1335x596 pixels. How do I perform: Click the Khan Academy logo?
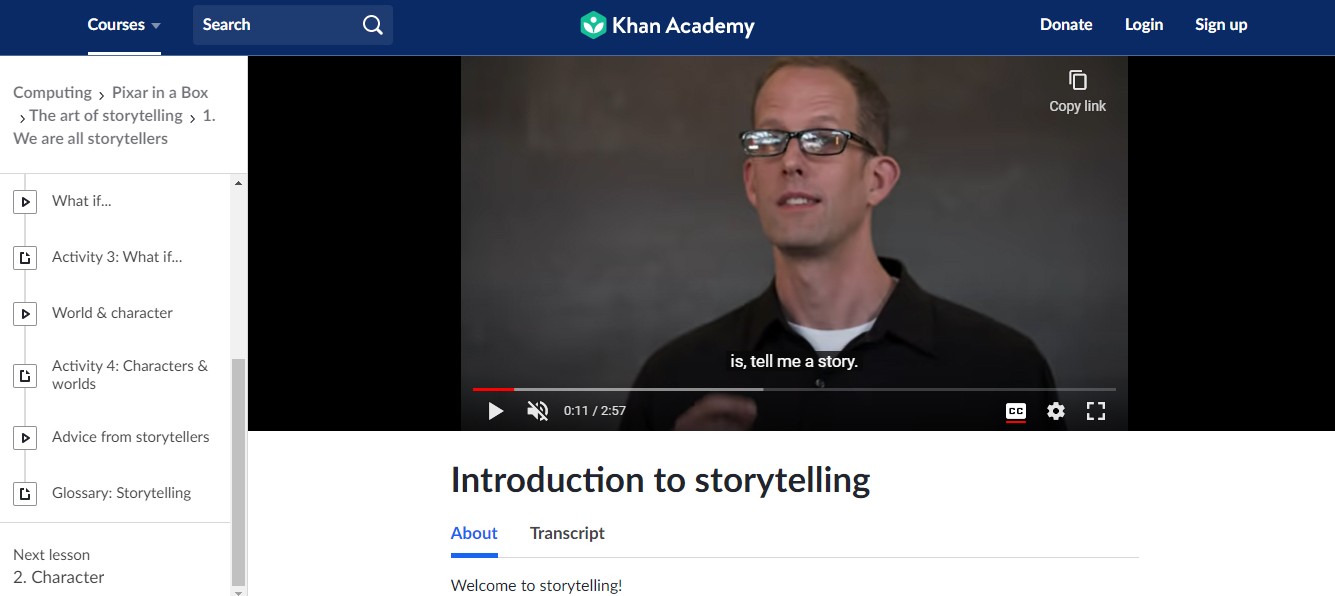tap(667, 25)
